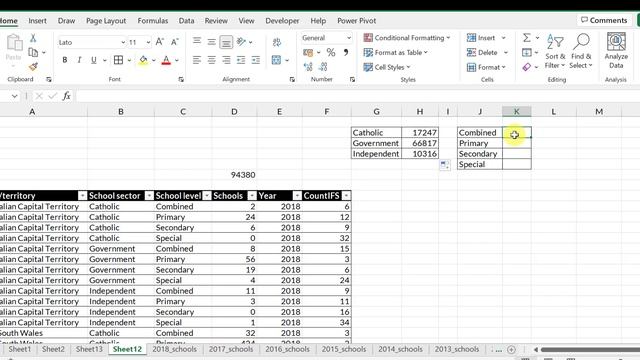
Task: Open Format cells menu
Action: coord(486,67)
